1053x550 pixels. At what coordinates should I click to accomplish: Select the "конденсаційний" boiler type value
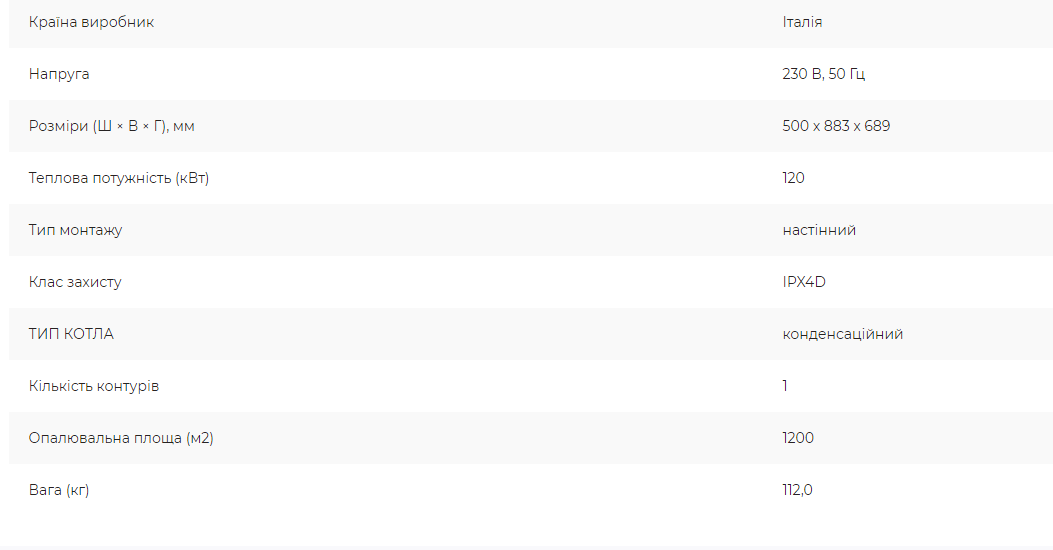point(843,334)
